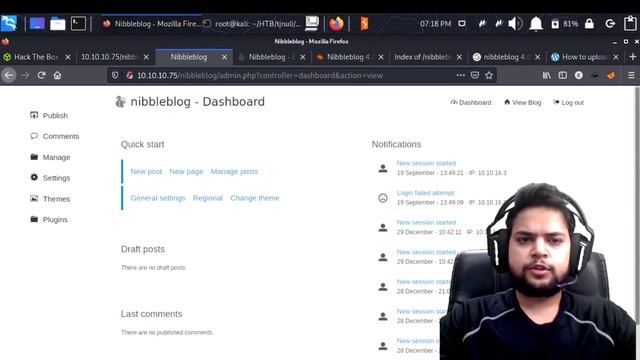This screenshot has width=640, height=360.
Task: Click the Dashboard link in the header
Action: (471, 102)
